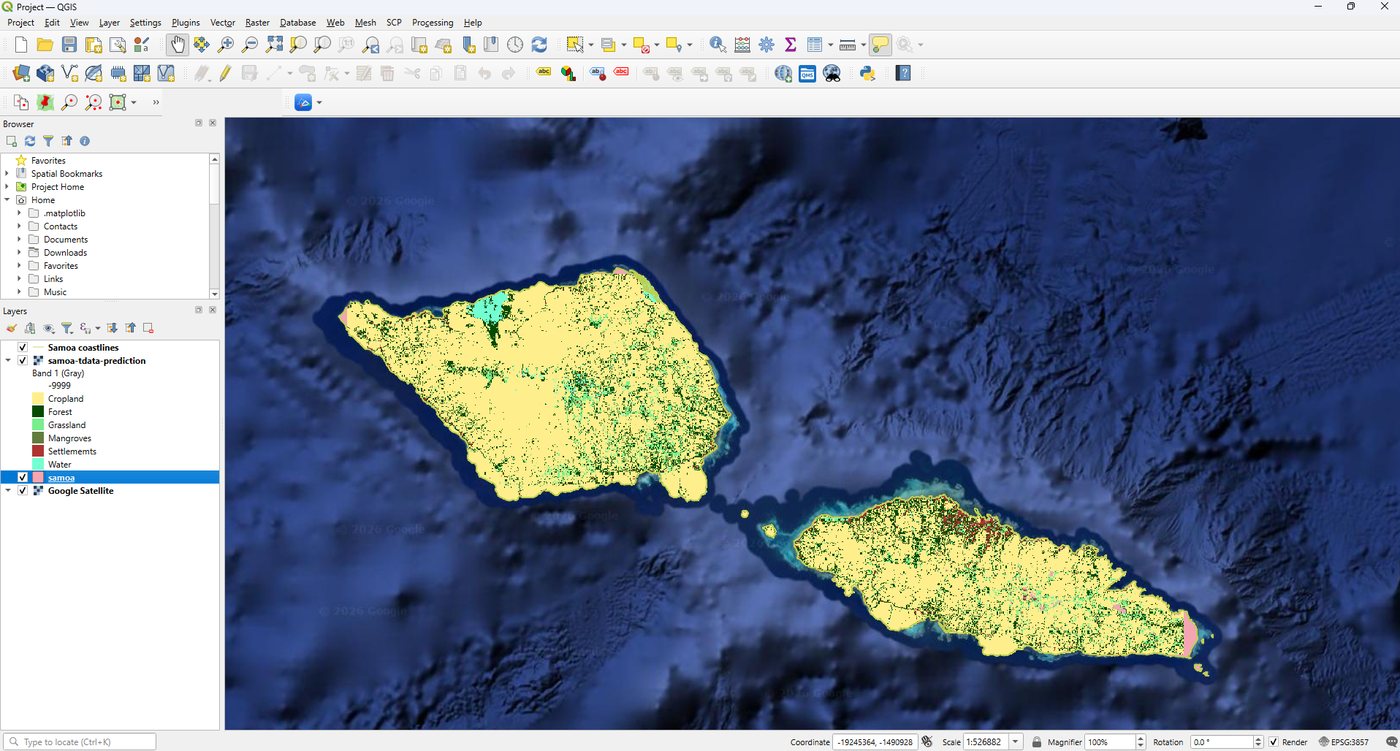
Task: Refresh the Browser panel
Action: click(30, 141)
